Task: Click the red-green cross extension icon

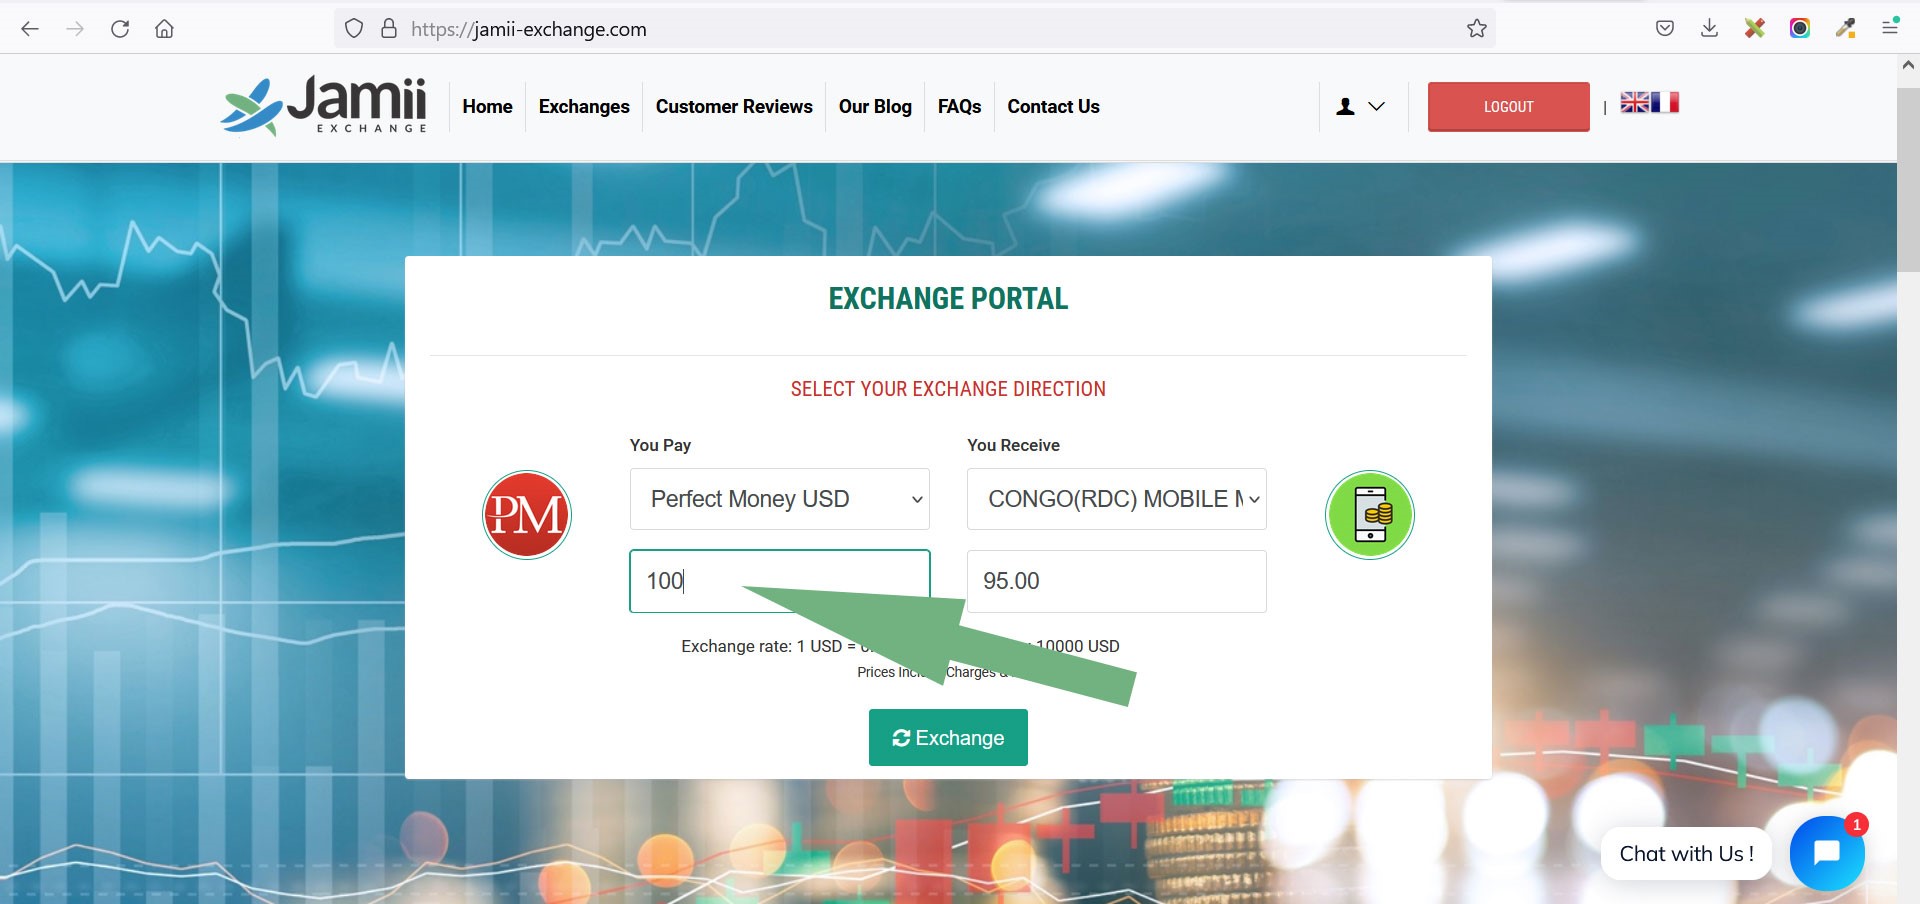Action: coord(1755,28)
